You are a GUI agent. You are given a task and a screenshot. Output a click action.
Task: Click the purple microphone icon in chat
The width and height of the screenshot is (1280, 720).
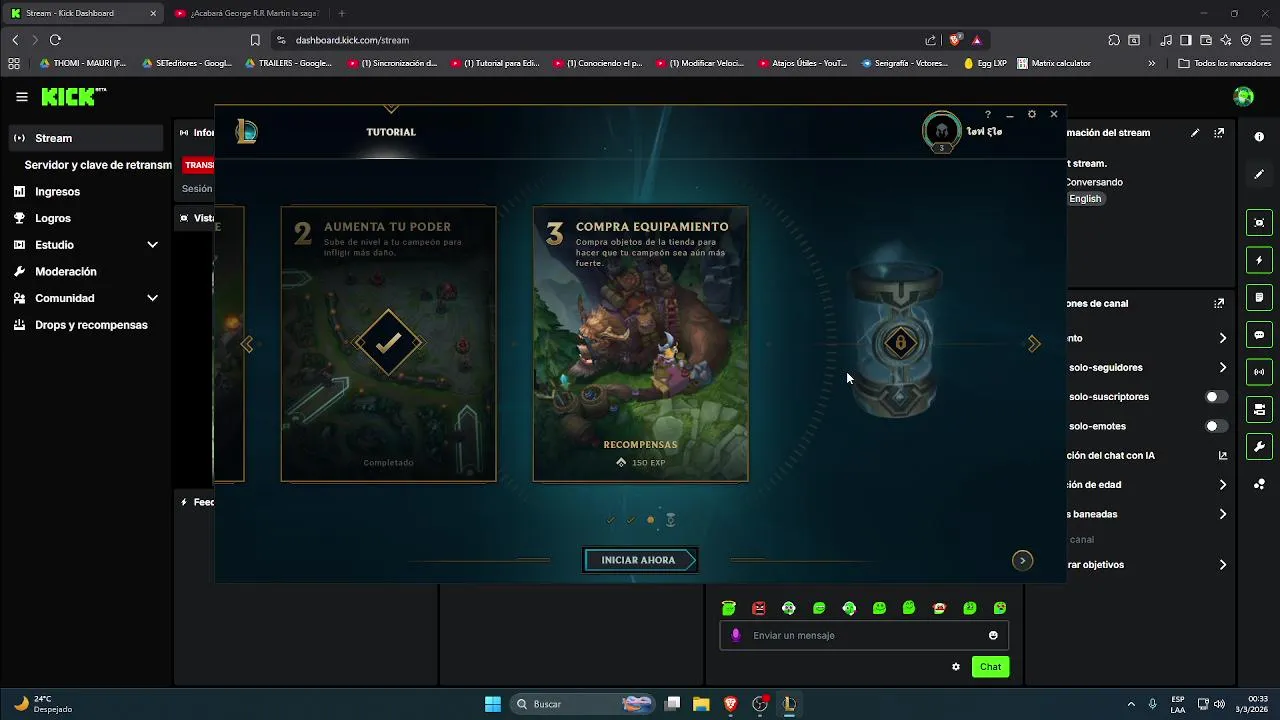click(736, 635)
